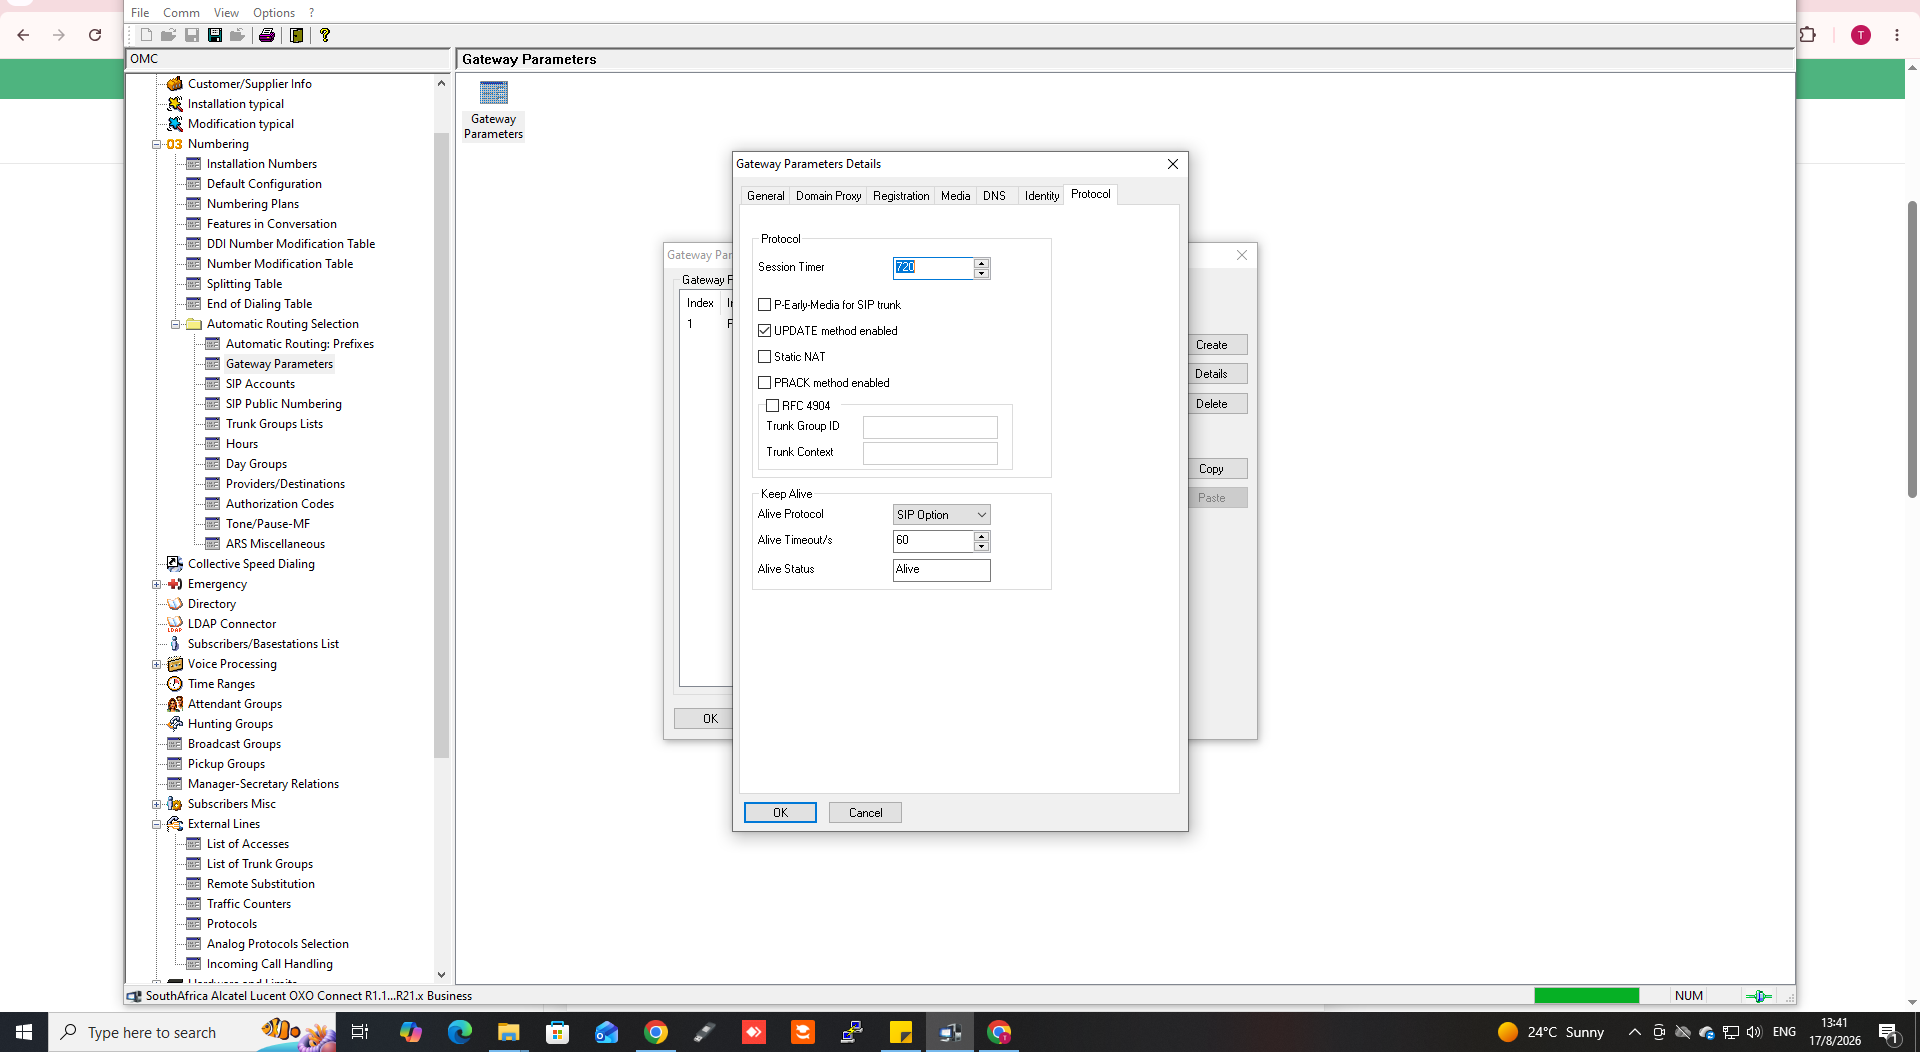
Task: Click the Voice Processing tree icon
Action: [x=175, y=664]
